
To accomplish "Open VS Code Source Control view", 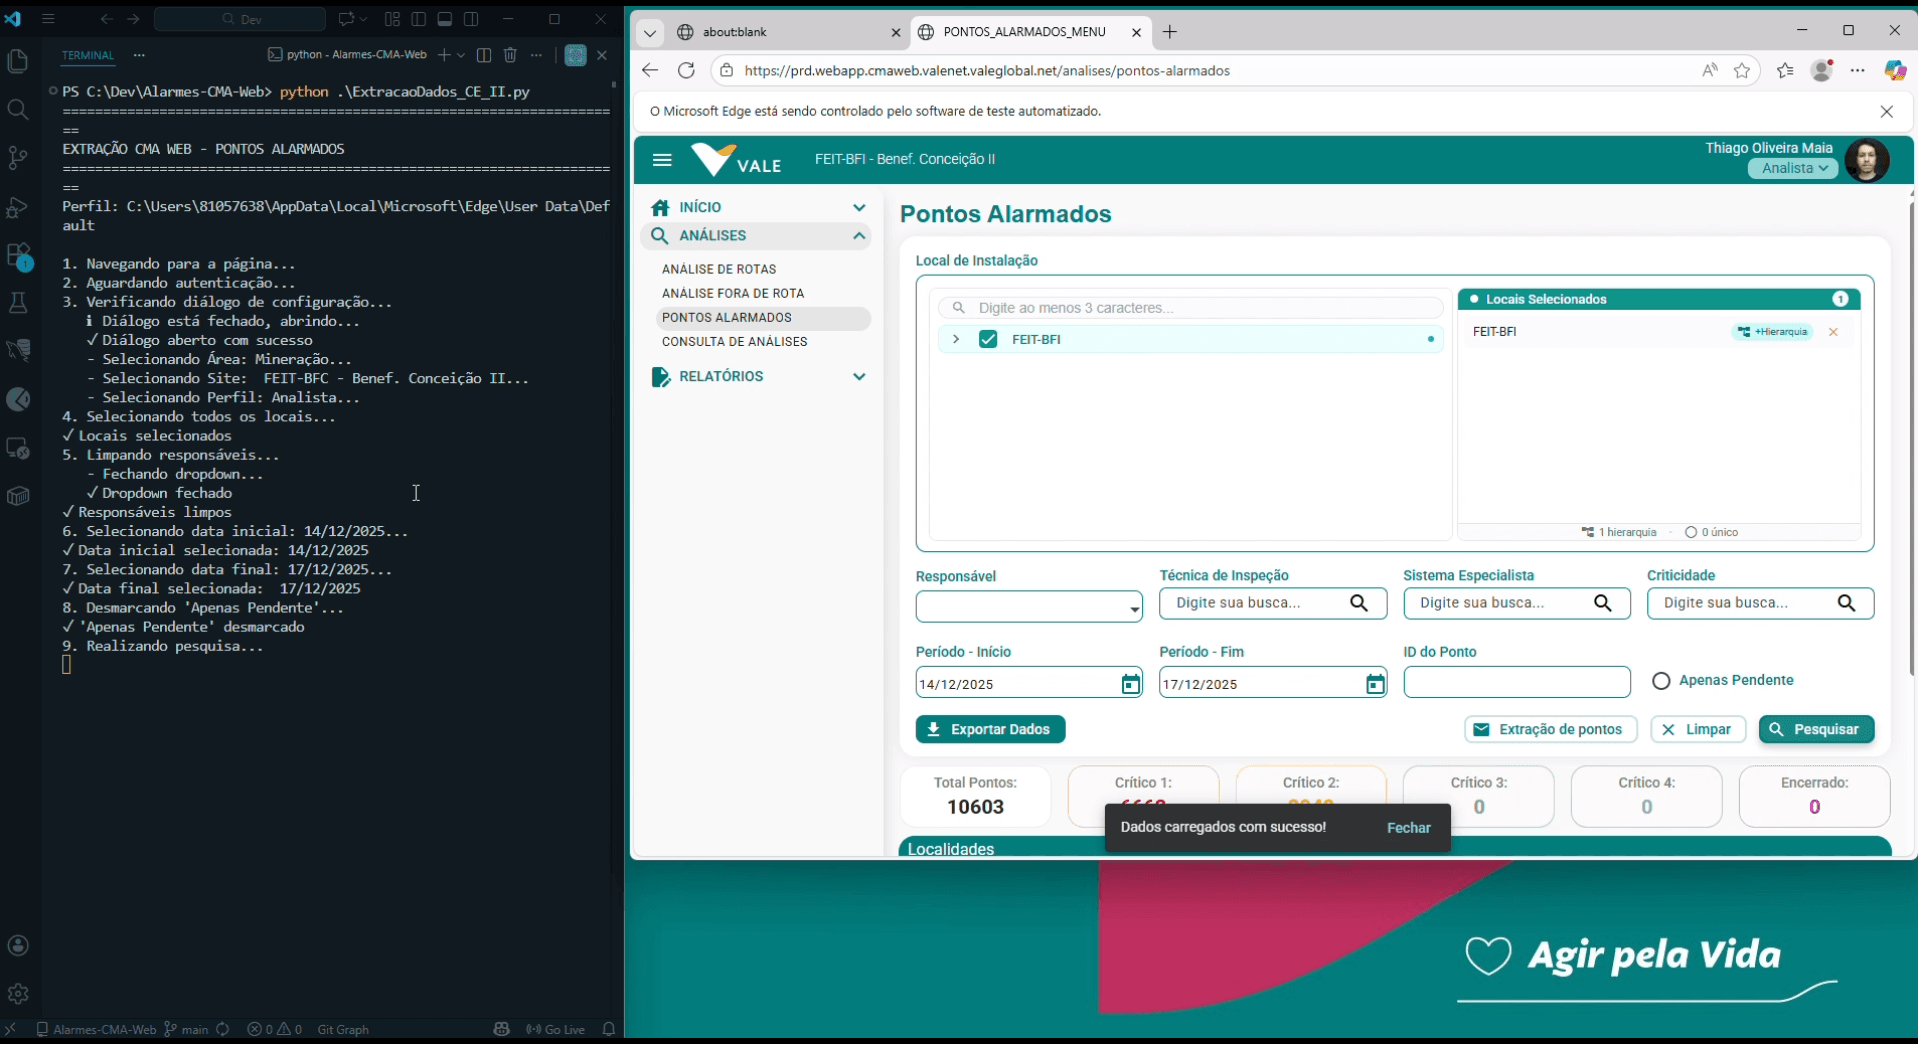I will [18, 158].
